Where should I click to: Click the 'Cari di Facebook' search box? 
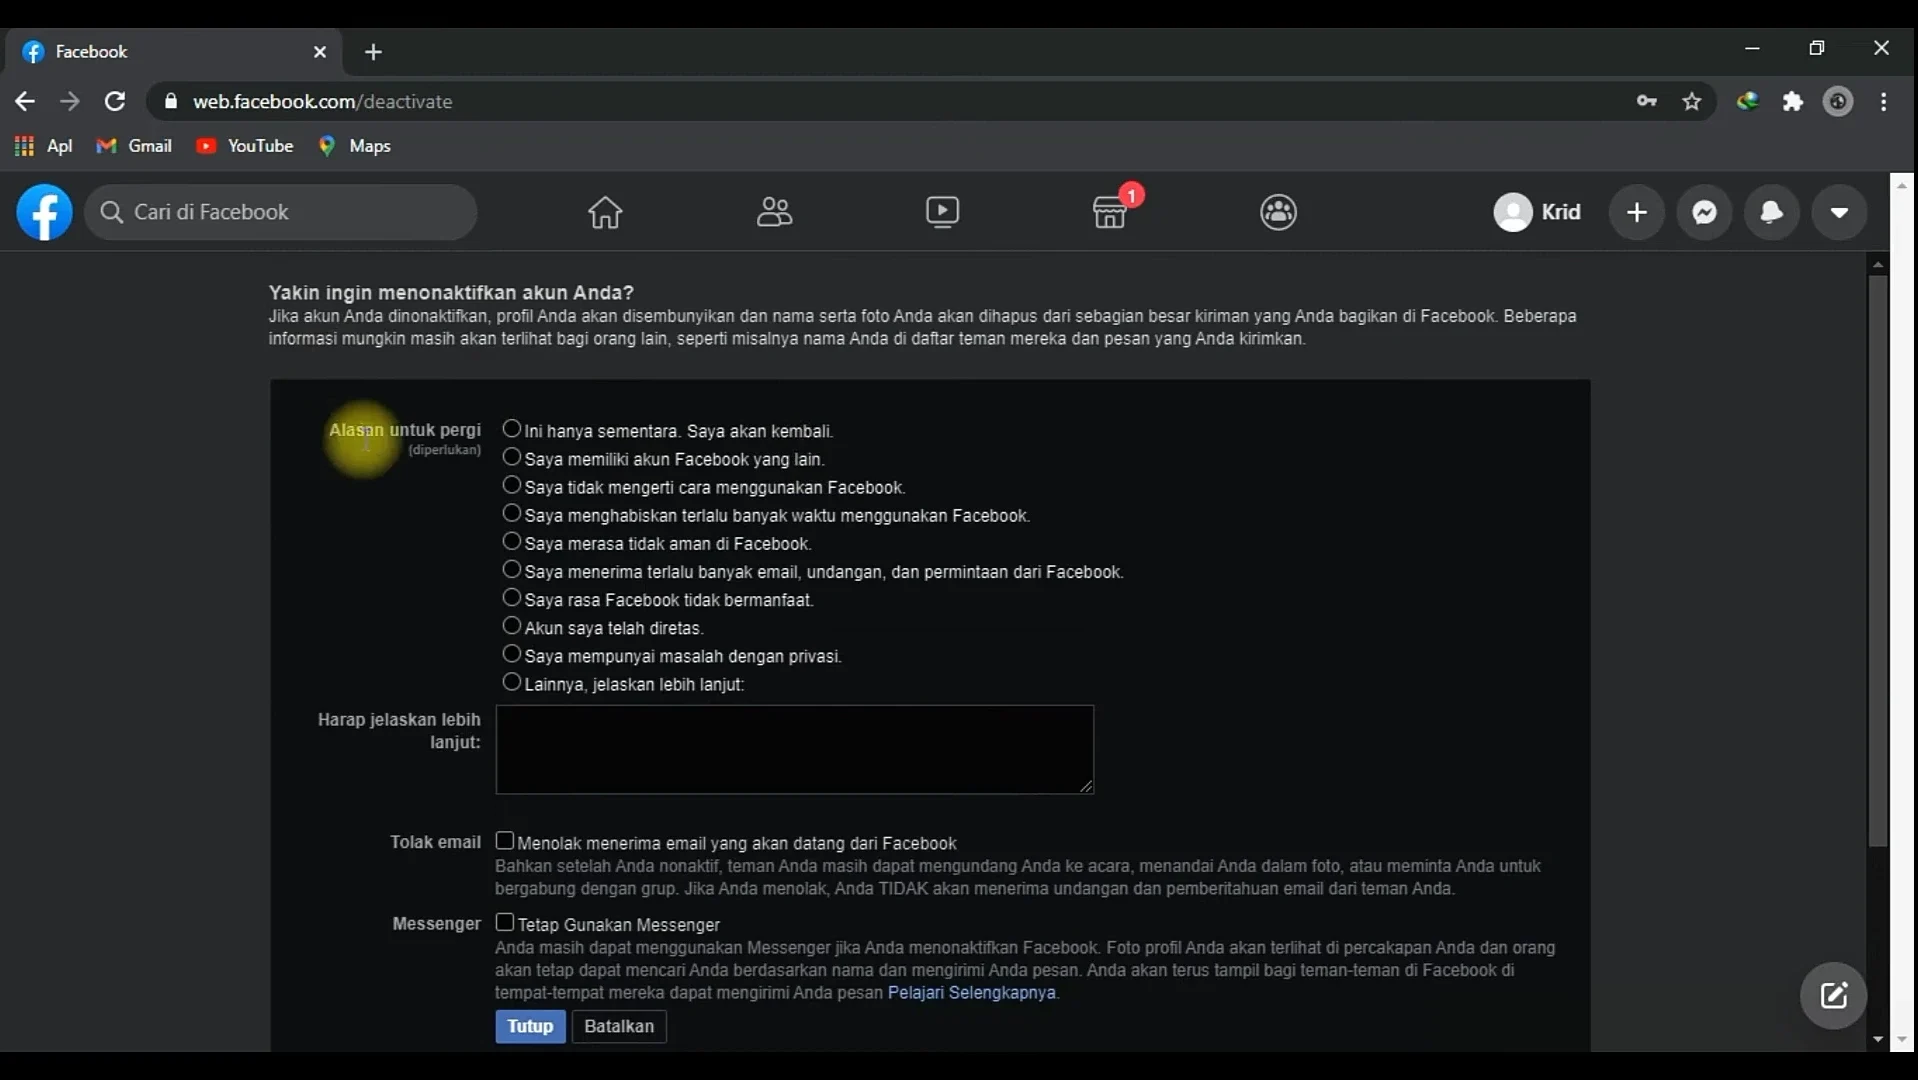click(x=280, y=212)
